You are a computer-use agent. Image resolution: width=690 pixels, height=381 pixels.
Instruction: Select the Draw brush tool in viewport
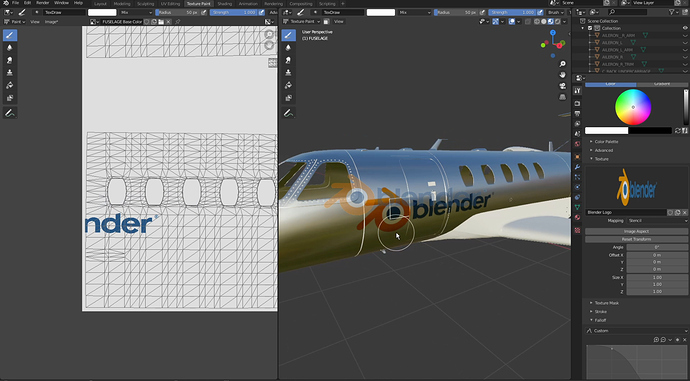[x=288, y=35]
